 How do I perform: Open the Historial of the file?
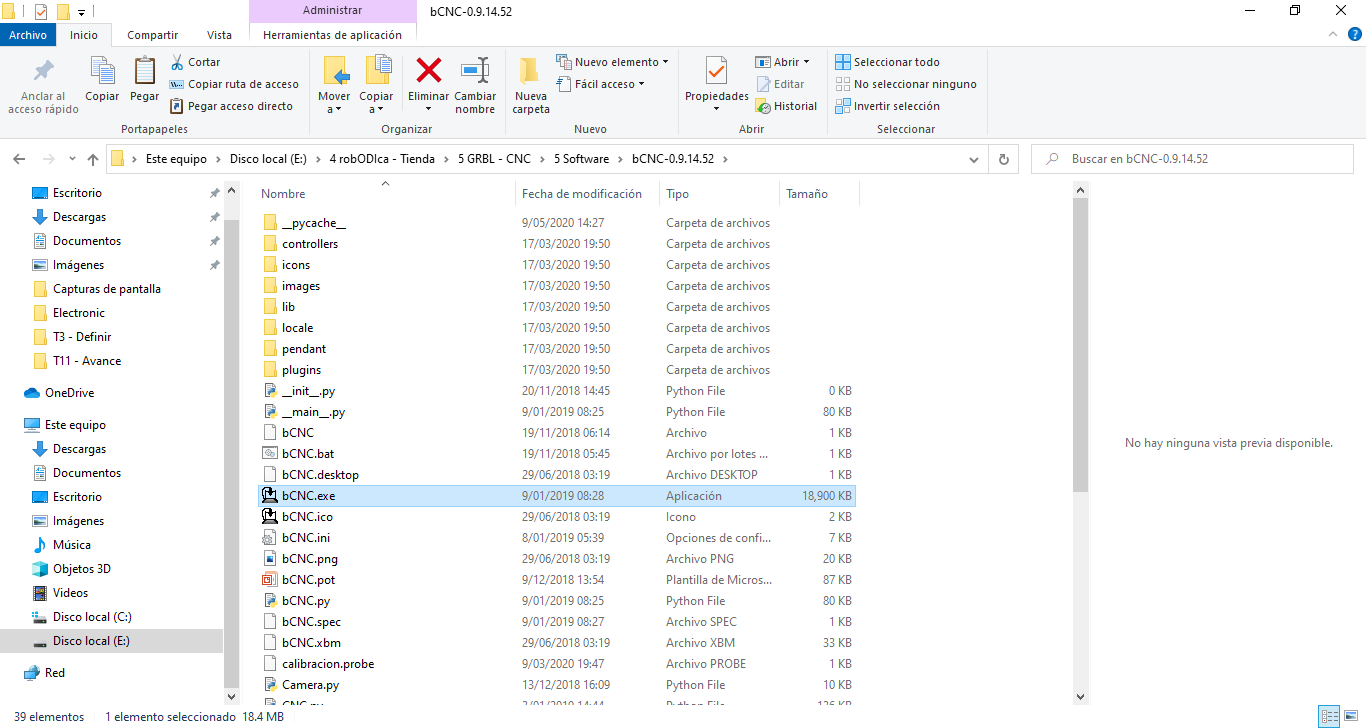pos(787,106)
